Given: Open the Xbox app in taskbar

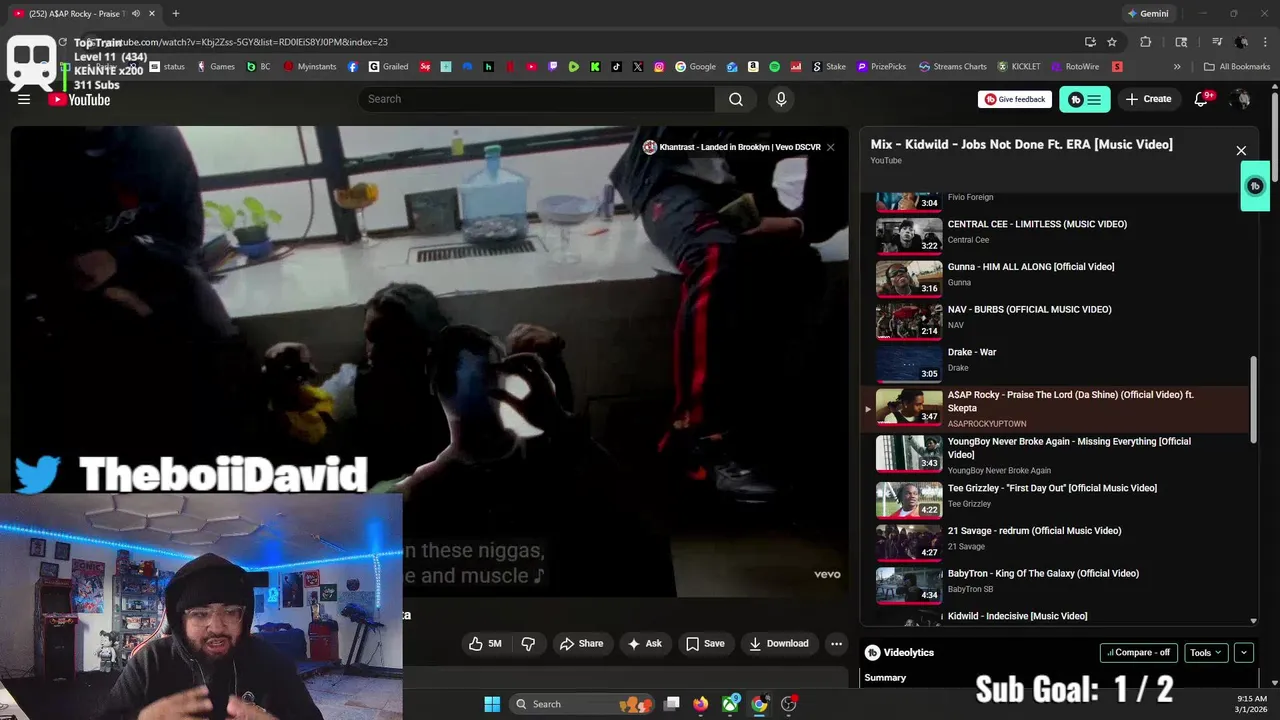Looking at the screenshot, I should coord(731,704).
